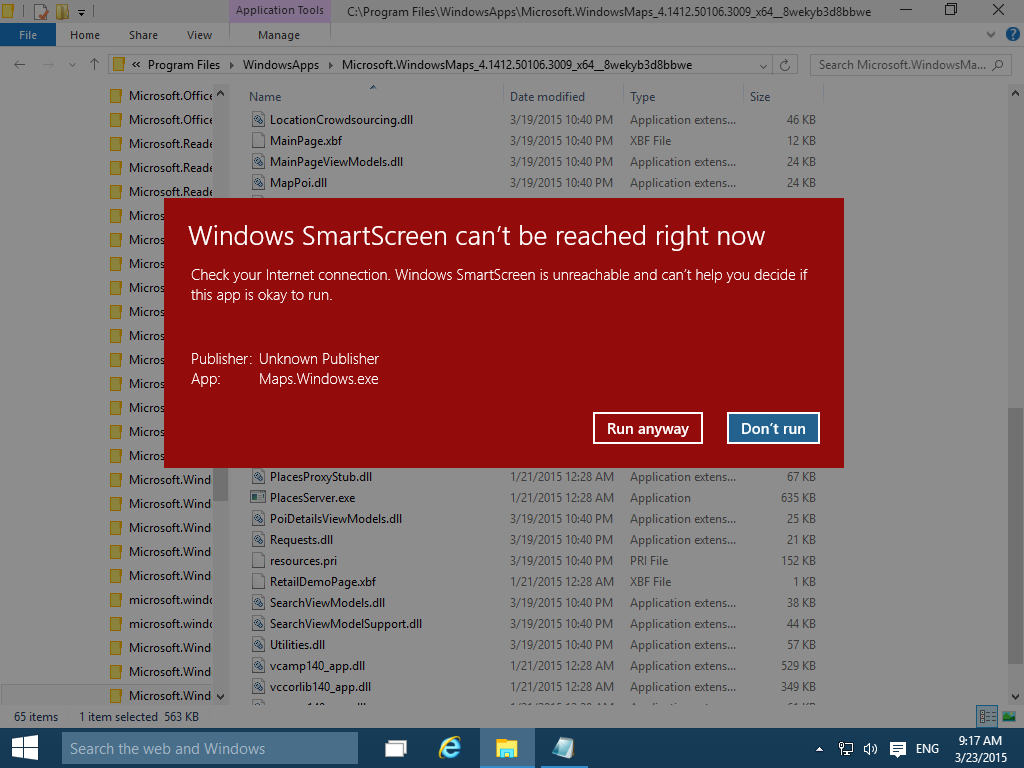Launch Internet Explorer from the taskbar
Viewport: 1024px width, 768px height.
pos(450,748)
